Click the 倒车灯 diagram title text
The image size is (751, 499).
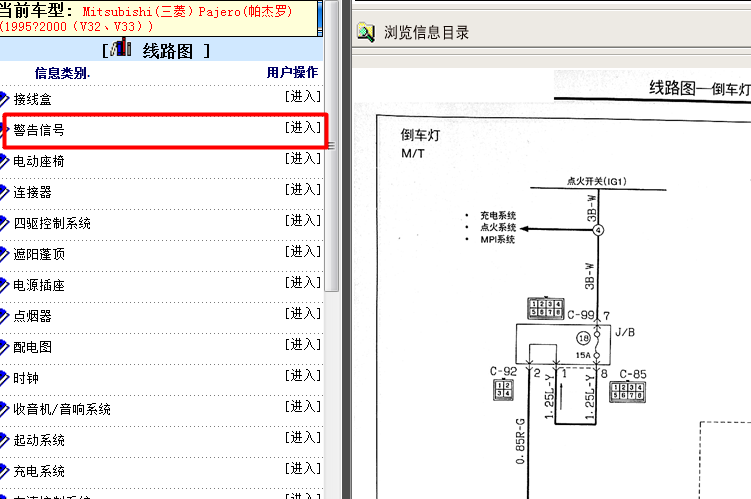click(420, 135)
